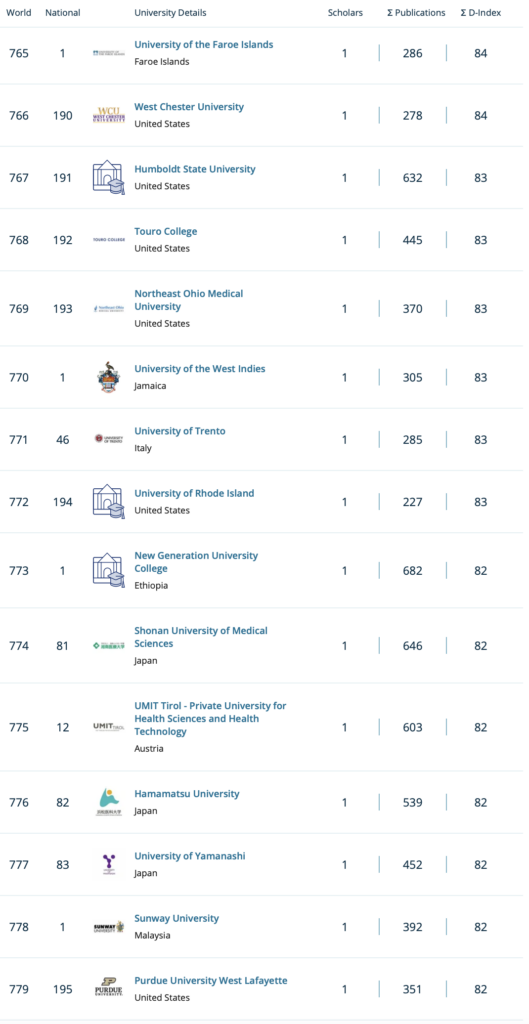Image resolution: width=529 pixels, height=1024 pixels.
Task: Click the Sunway University logo
Action: pos(108,927)
